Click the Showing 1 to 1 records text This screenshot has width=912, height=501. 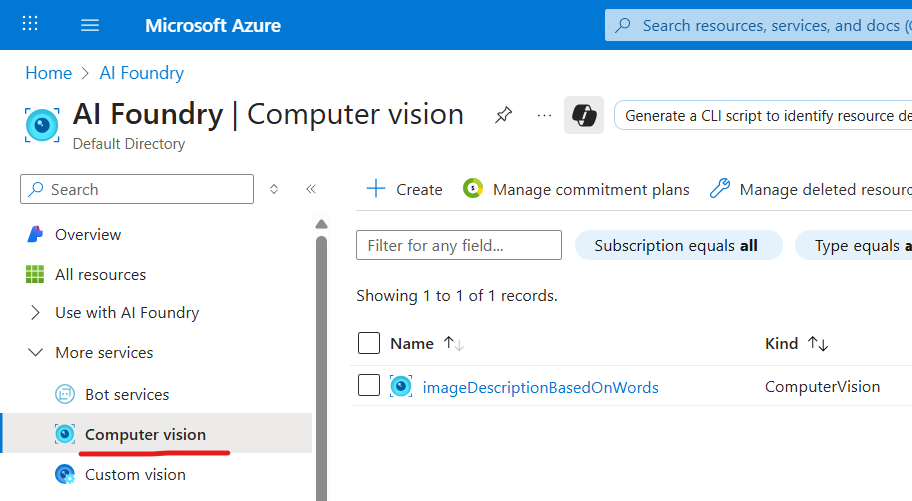(457, 296)
